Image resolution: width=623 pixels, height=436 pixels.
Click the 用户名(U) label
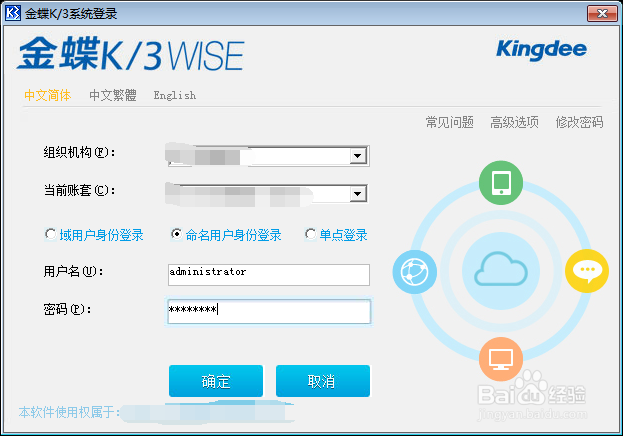[73, 271]
